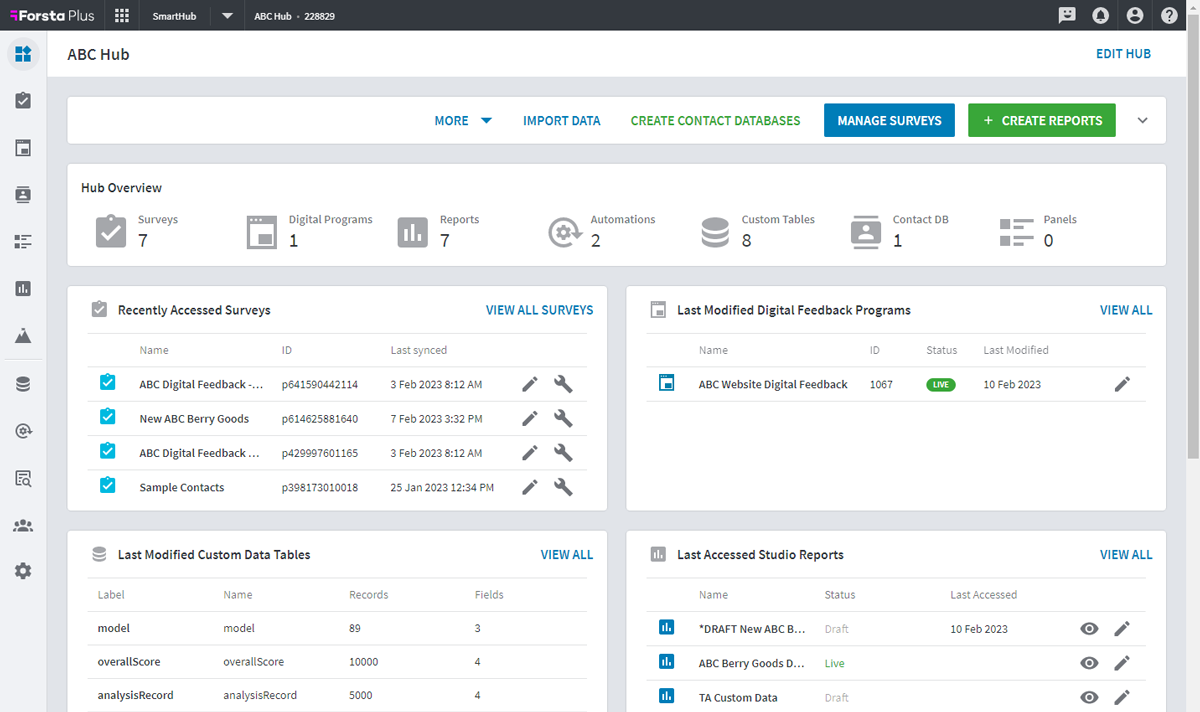Open the Automations overview tile

(602, 231)
